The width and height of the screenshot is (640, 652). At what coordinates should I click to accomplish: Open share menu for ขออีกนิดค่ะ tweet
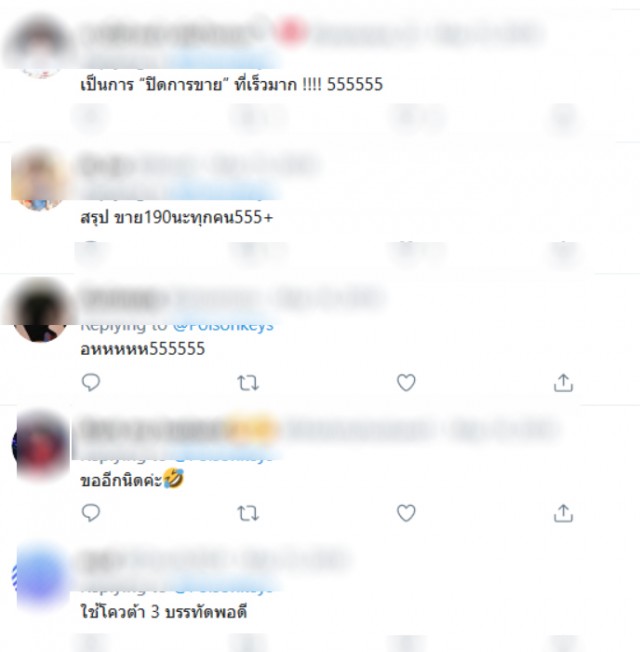(x=563, y=513)
